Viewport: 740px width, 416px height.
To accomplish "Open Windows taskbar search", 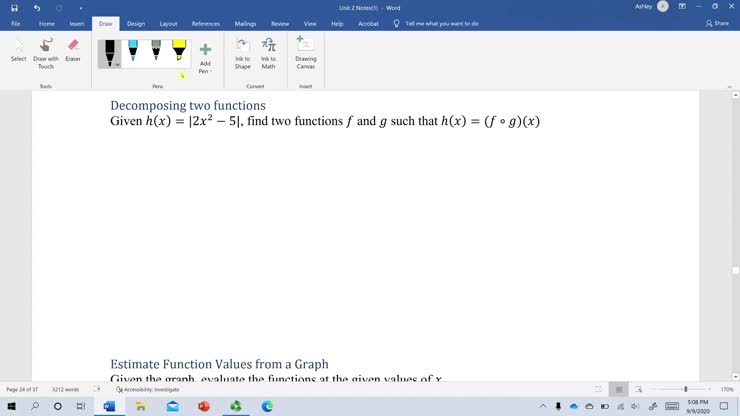I will coord(35,406).
